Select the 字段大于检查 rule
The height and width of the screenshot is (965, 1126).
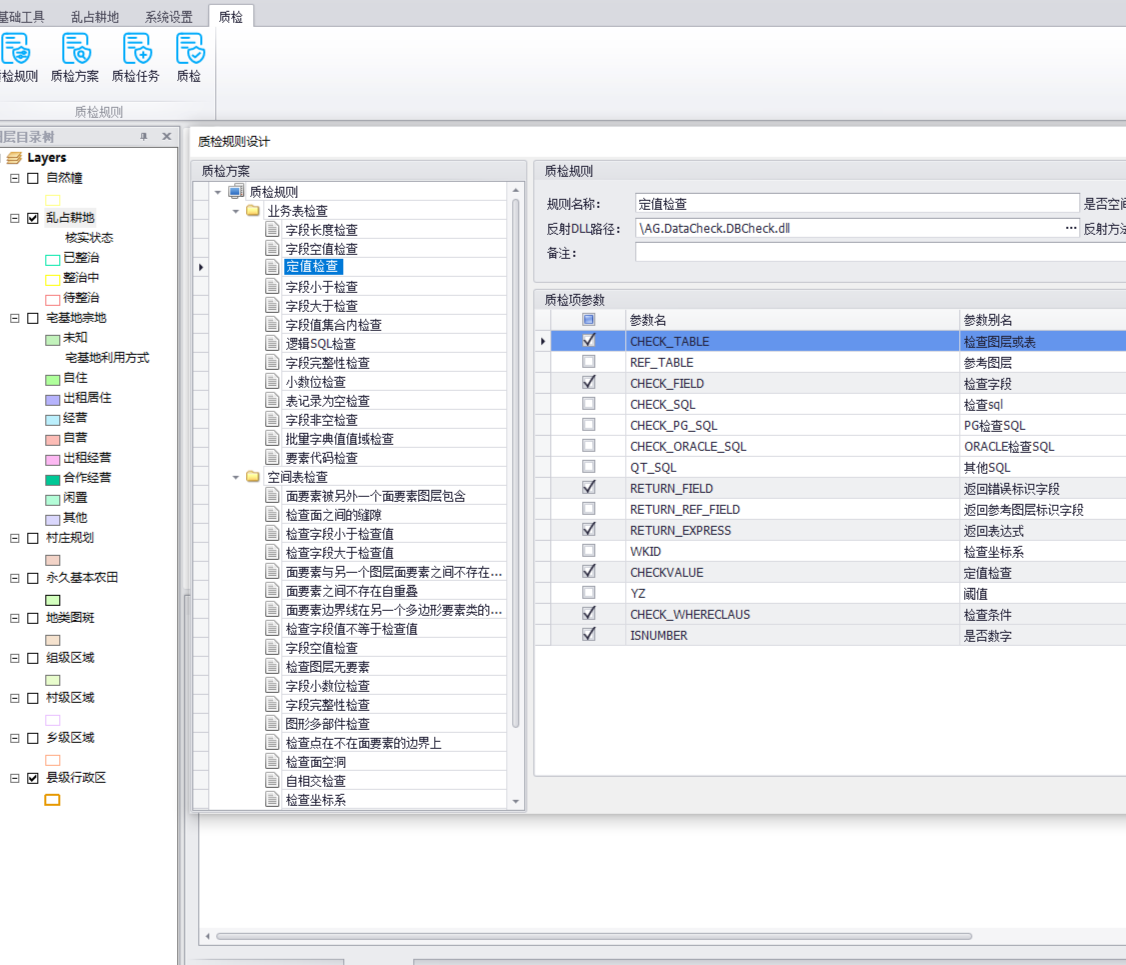[x=322, y=305]
